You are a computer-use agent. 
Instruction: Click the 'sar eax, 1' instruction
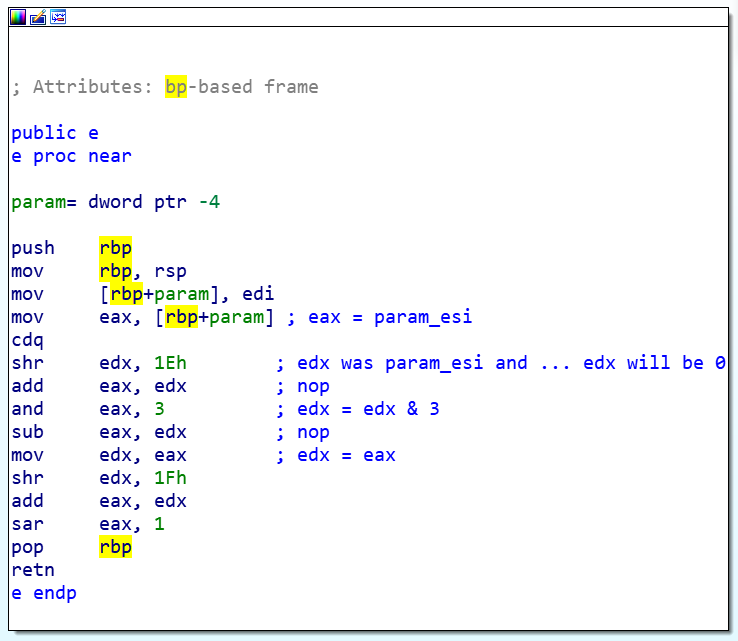click(88, 524)
